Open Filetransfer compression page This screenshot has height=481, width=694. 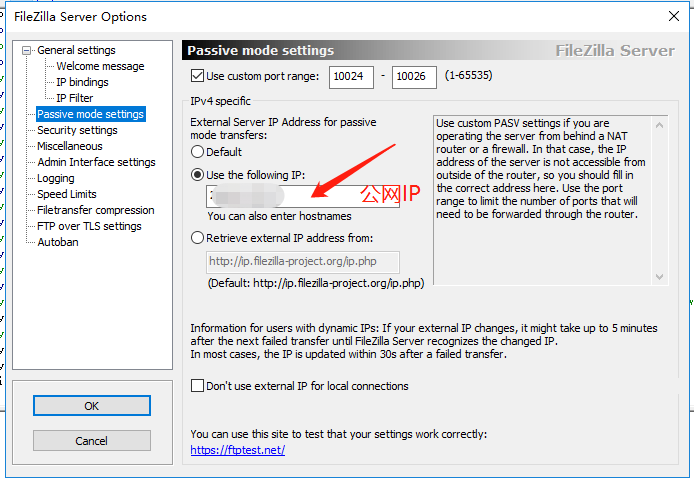click(x=96, y=210)
